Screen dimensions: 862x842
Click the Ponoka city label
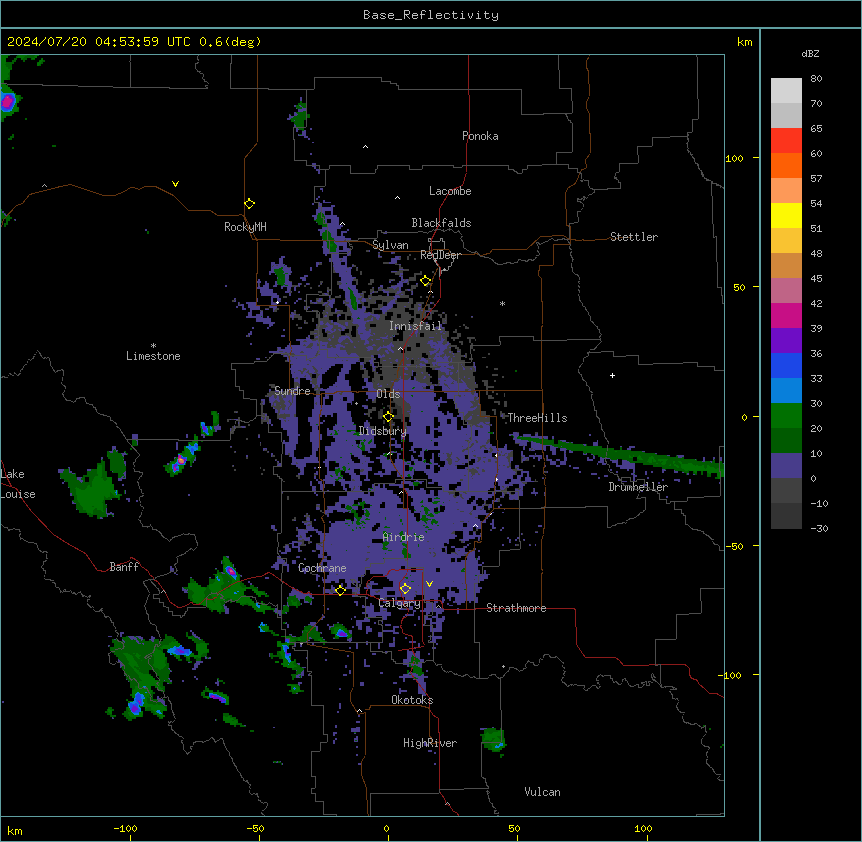click(480, 136)
